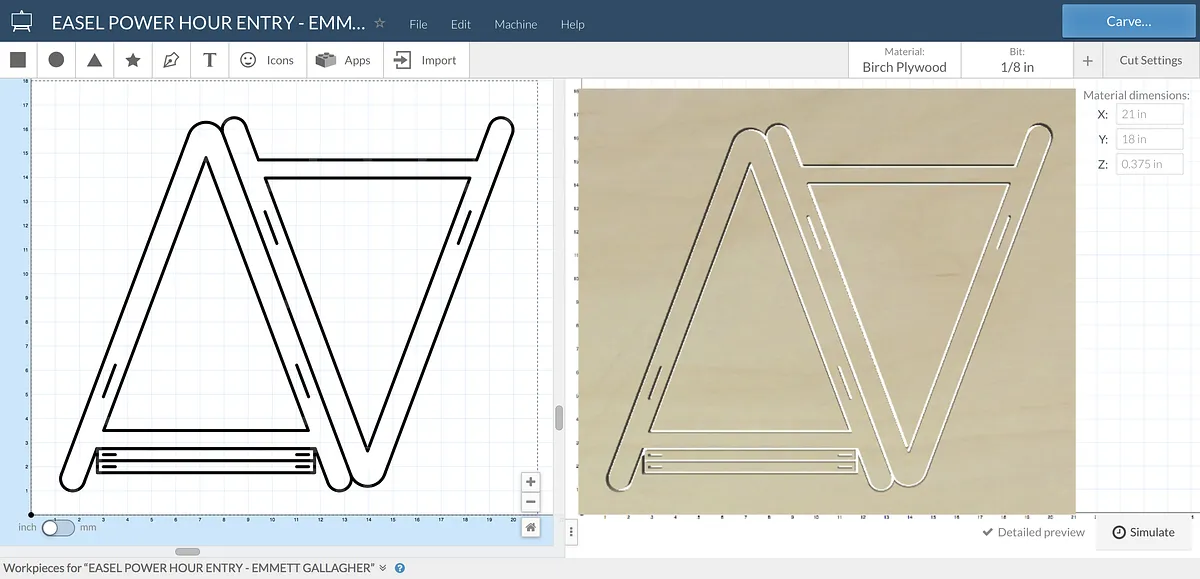Select the Triangle shape tool
The width and height of the screenshot is (1200, 579).
coord(94,60)
